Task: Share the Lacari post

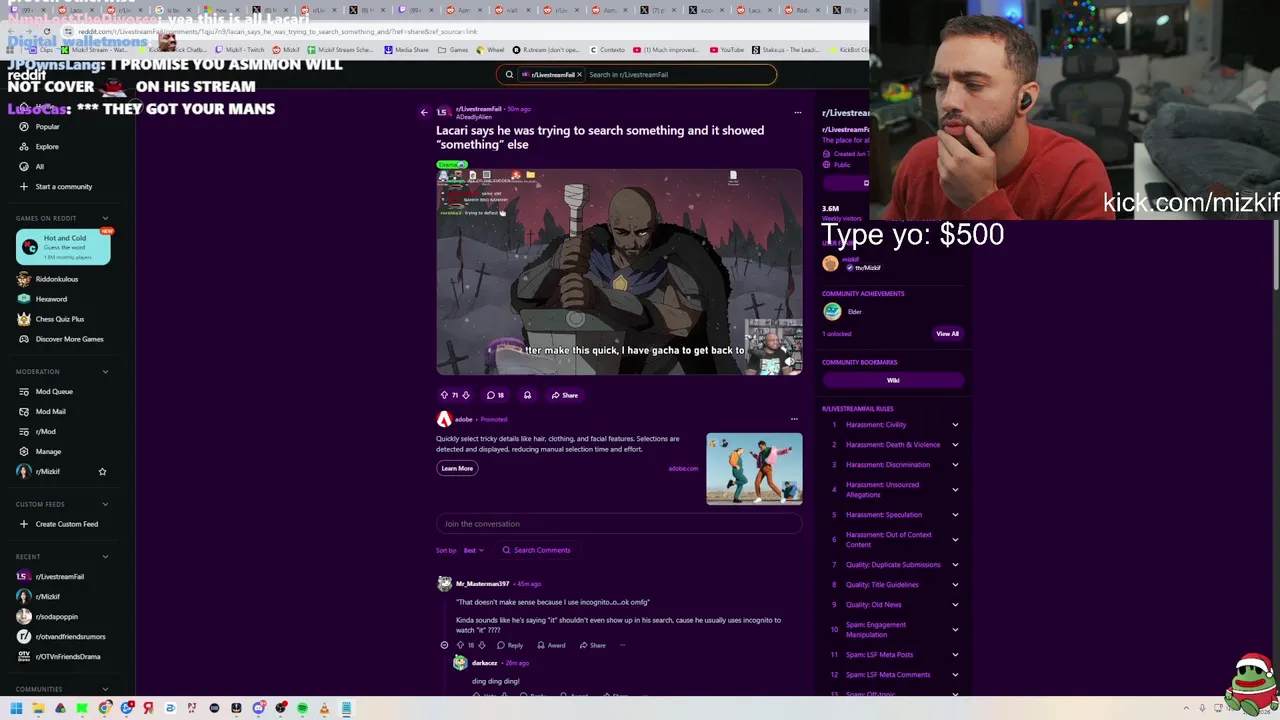Action: tap(565, 395)
